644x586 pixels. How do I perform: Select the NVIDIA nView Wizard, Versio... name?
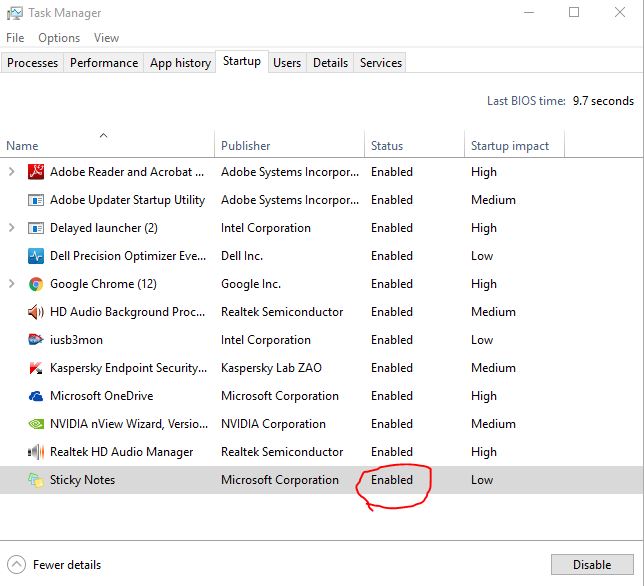129,424
